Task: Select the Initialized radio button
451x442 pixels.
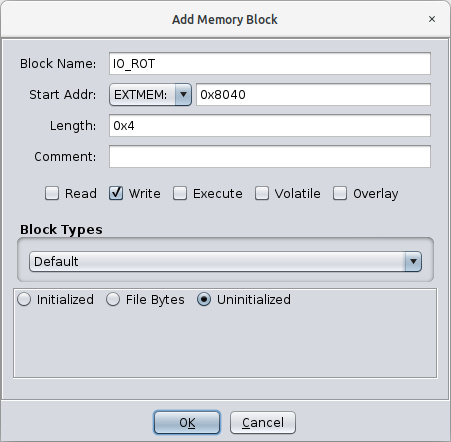Action: tap(24, 299)
